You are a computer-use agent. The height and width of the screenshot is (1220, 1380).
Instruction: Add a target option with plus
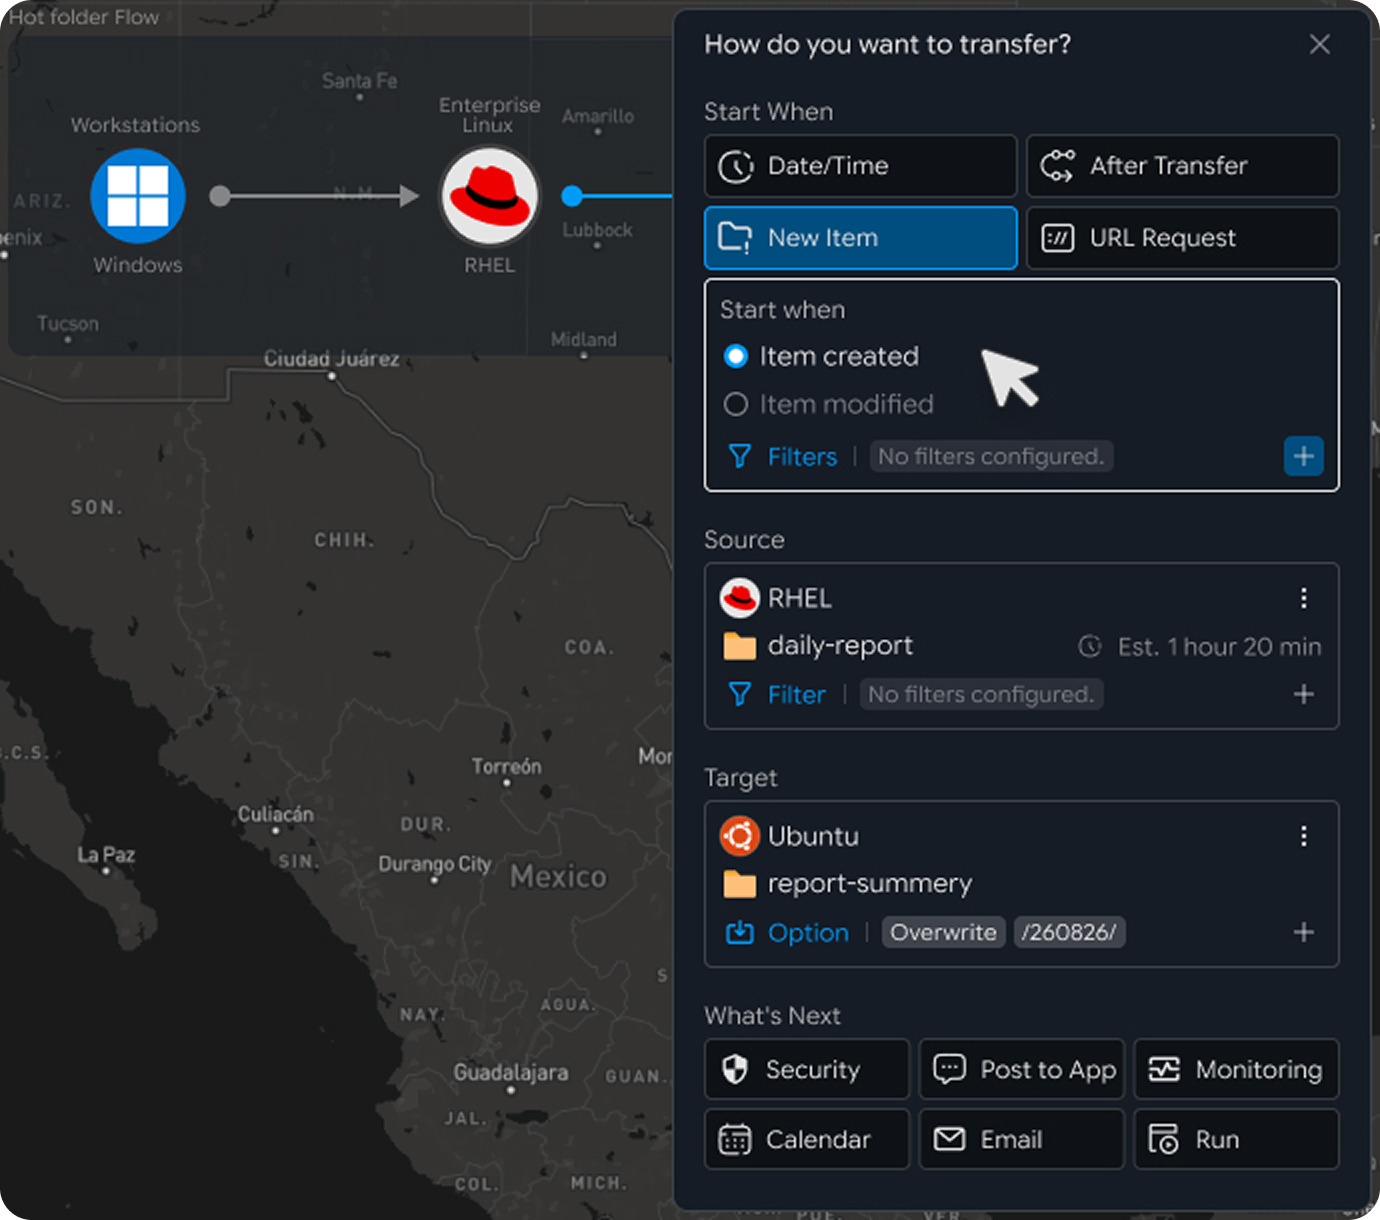click(x=1304, y=932)
